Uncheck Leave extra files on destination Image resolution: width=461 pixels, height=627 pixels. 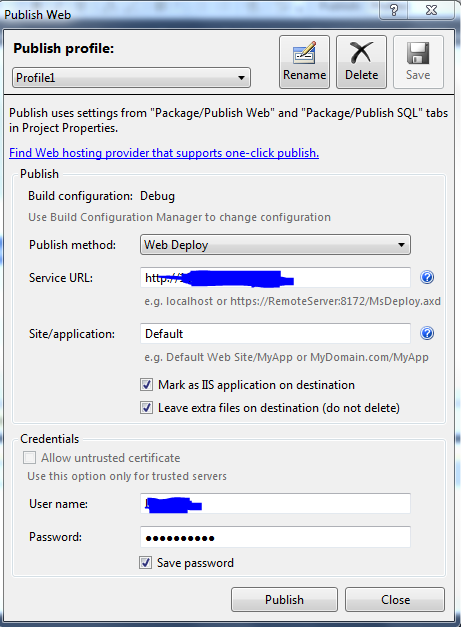click(x=146, y=408)
